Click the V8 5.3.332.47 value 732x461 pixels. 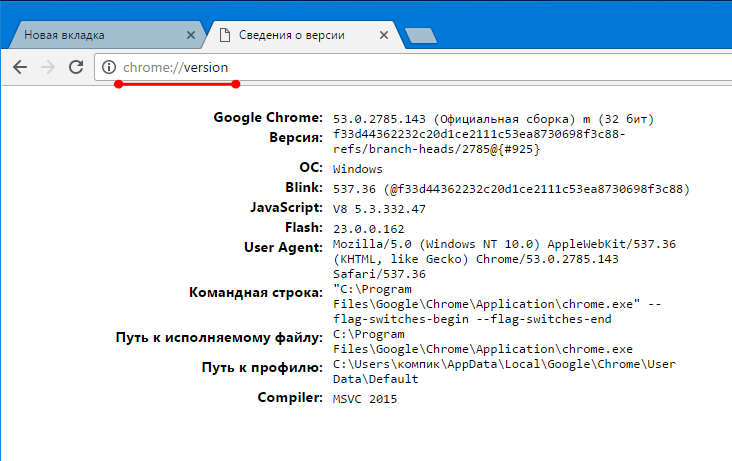379,209
